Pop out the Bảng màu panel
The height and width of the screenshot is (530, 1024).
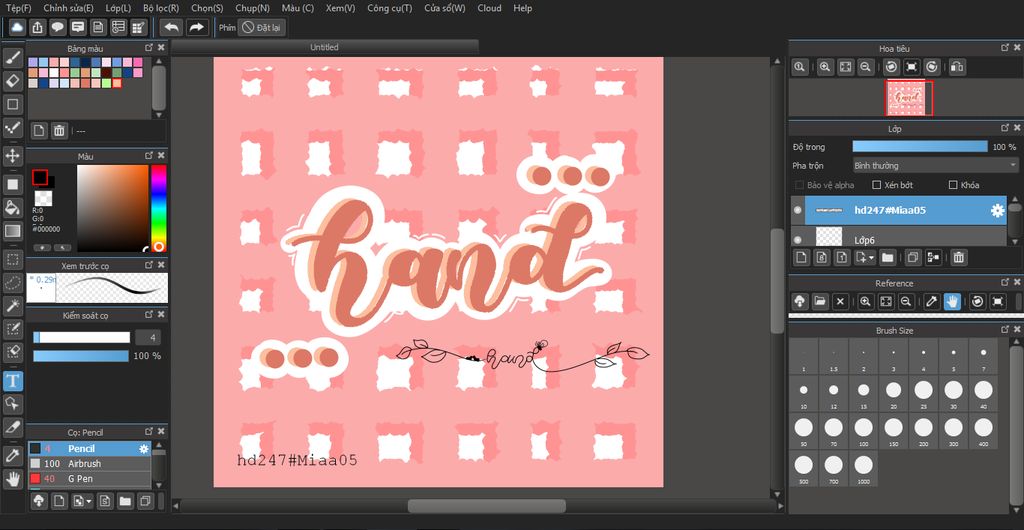point(149,48)
